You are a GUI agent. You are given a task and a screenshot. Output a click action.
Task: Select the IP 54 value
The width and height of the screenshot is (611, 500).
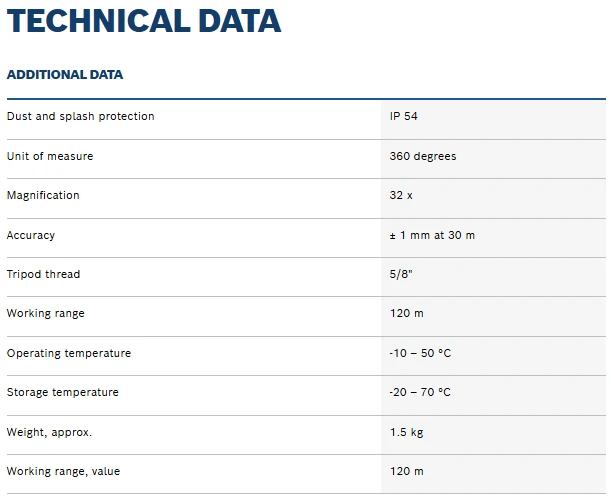pyautogui.click(x=403, y=116)
